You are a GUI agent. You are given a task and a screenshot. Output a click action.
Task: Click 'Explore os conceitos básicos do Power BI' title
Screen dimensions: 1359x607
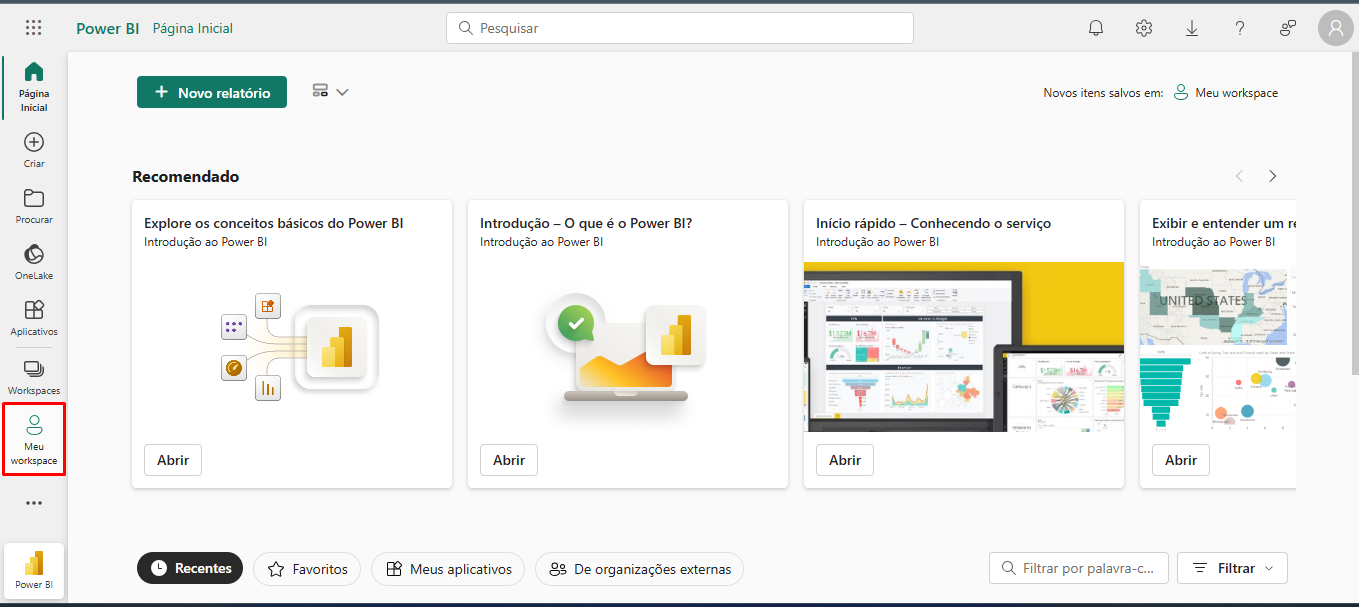pyautogui.click(x=274, y=223)
